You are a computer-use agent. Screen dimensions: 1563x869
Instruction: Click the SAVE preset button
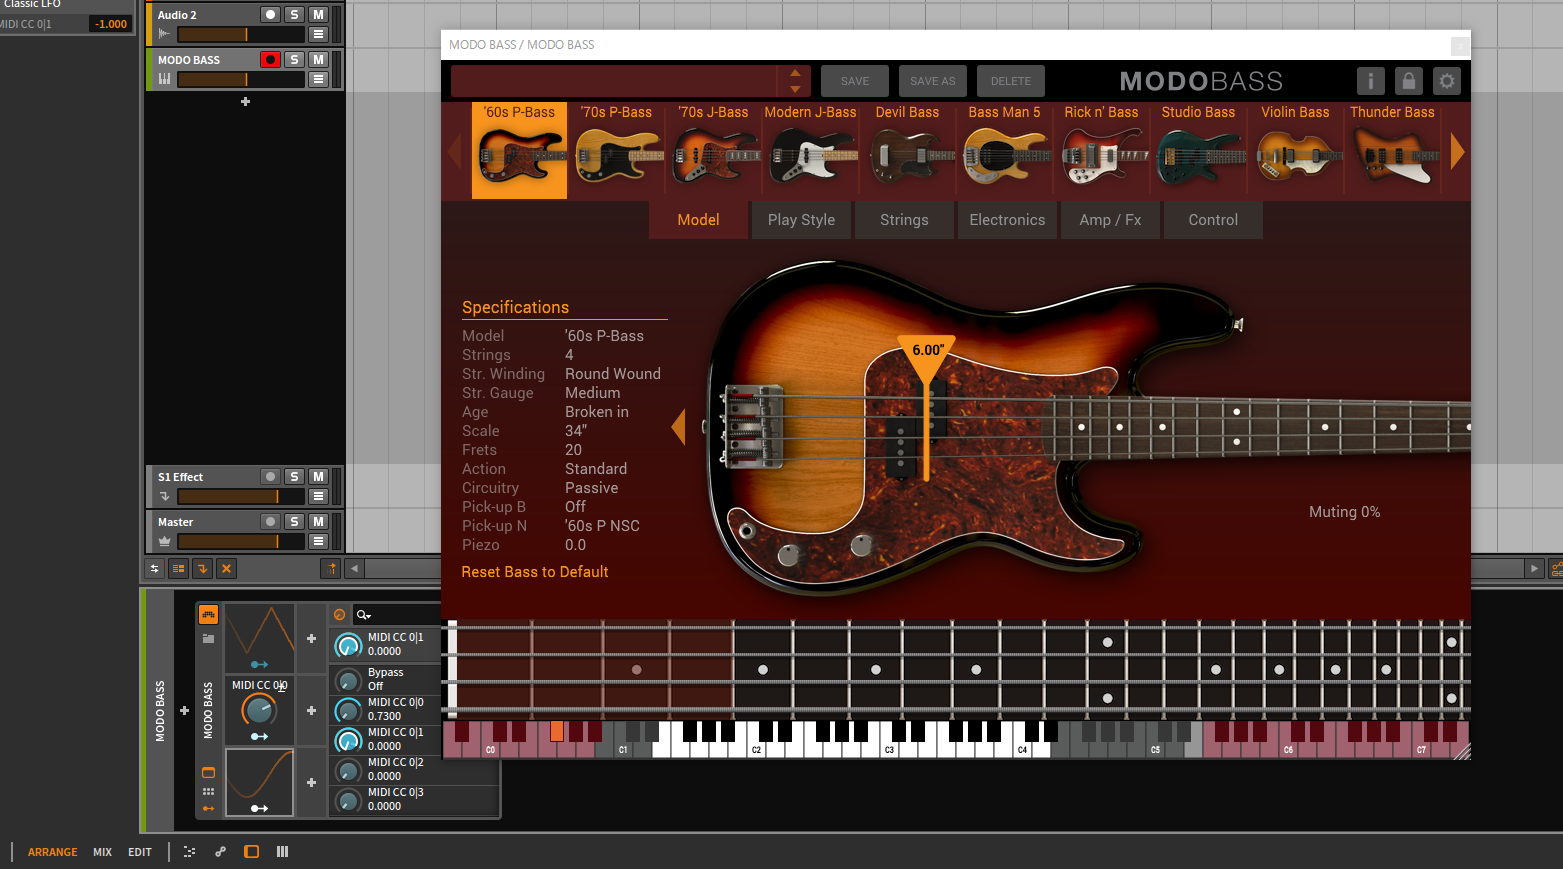[x=855, y=81]
